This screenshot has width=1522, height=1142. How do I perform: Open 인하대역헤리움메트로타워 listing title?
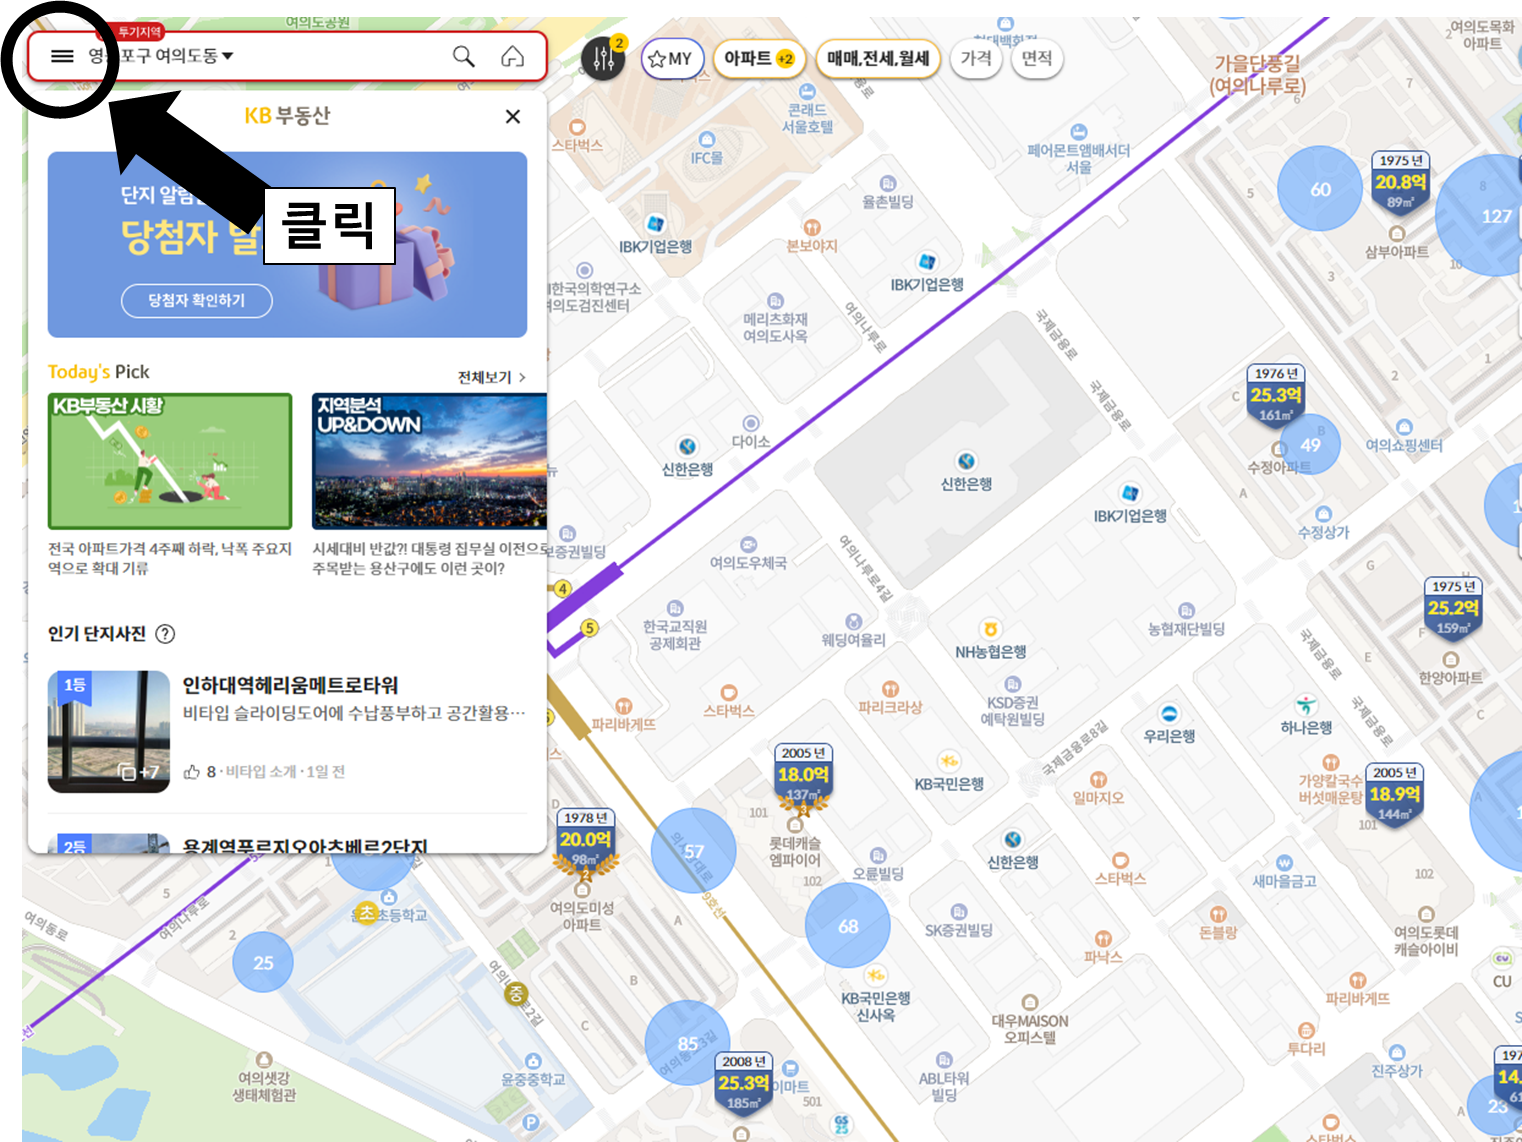click(290, 685)
